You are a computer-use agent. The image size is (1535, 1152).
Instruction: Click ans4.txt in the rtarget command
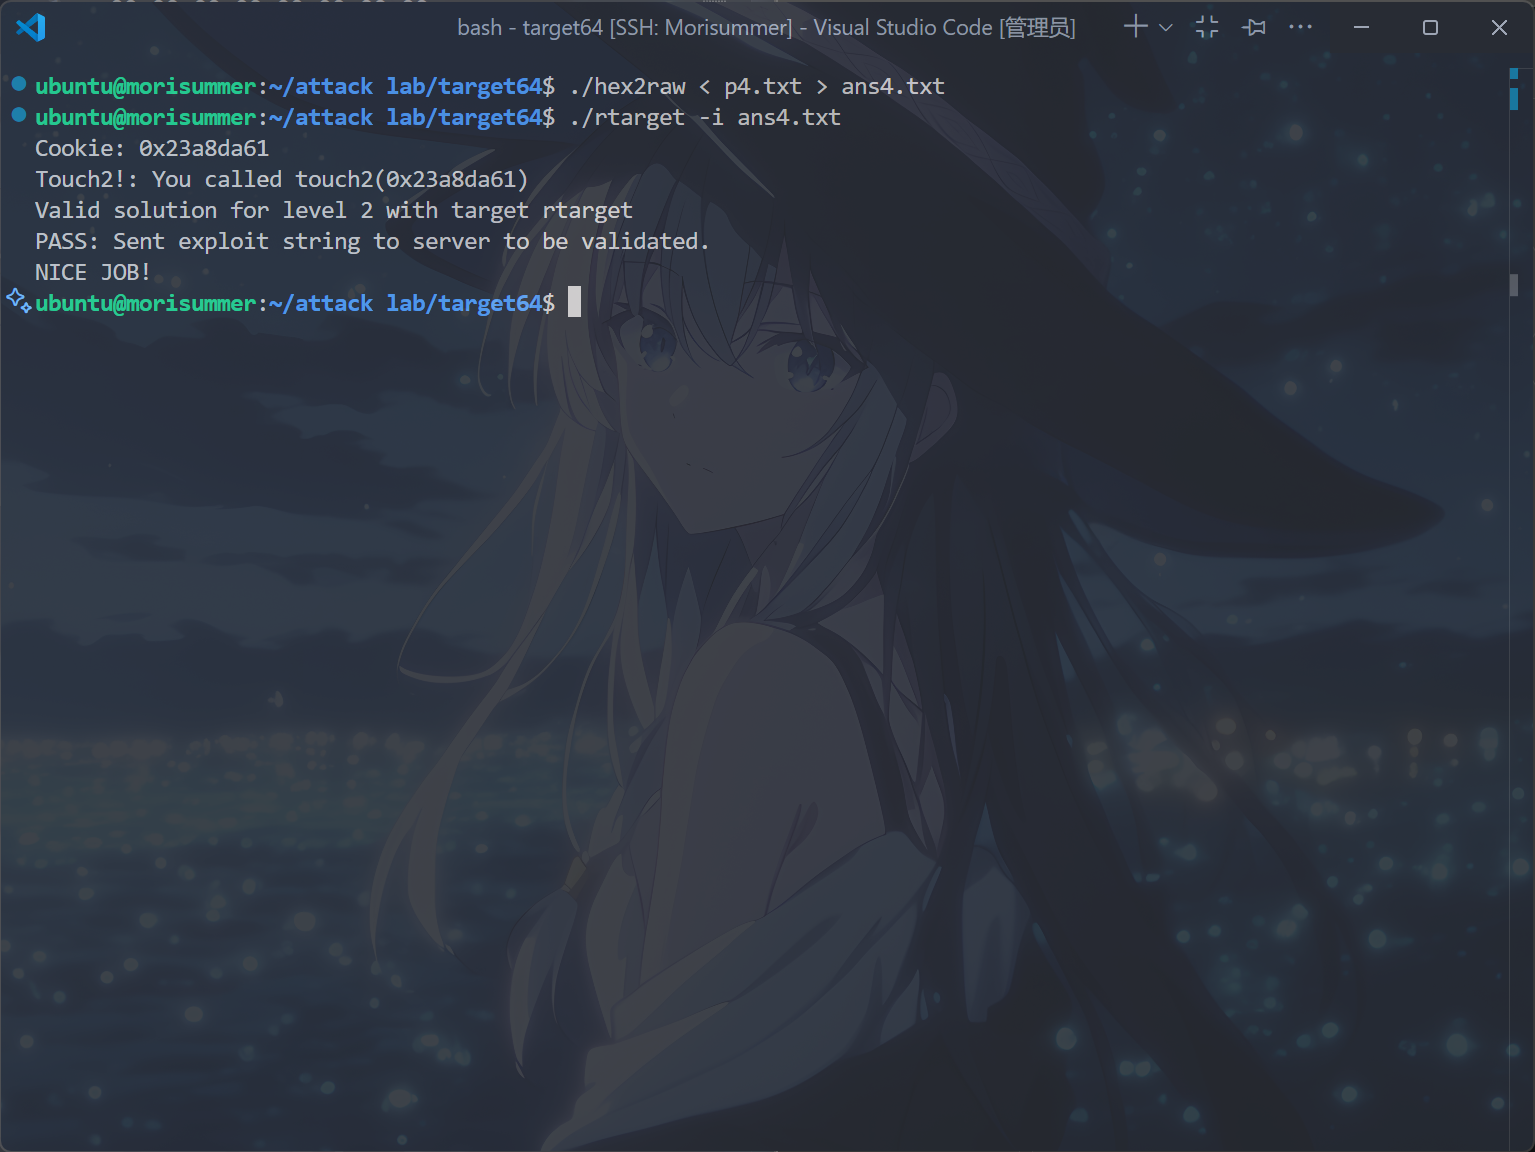click(789, 118)
